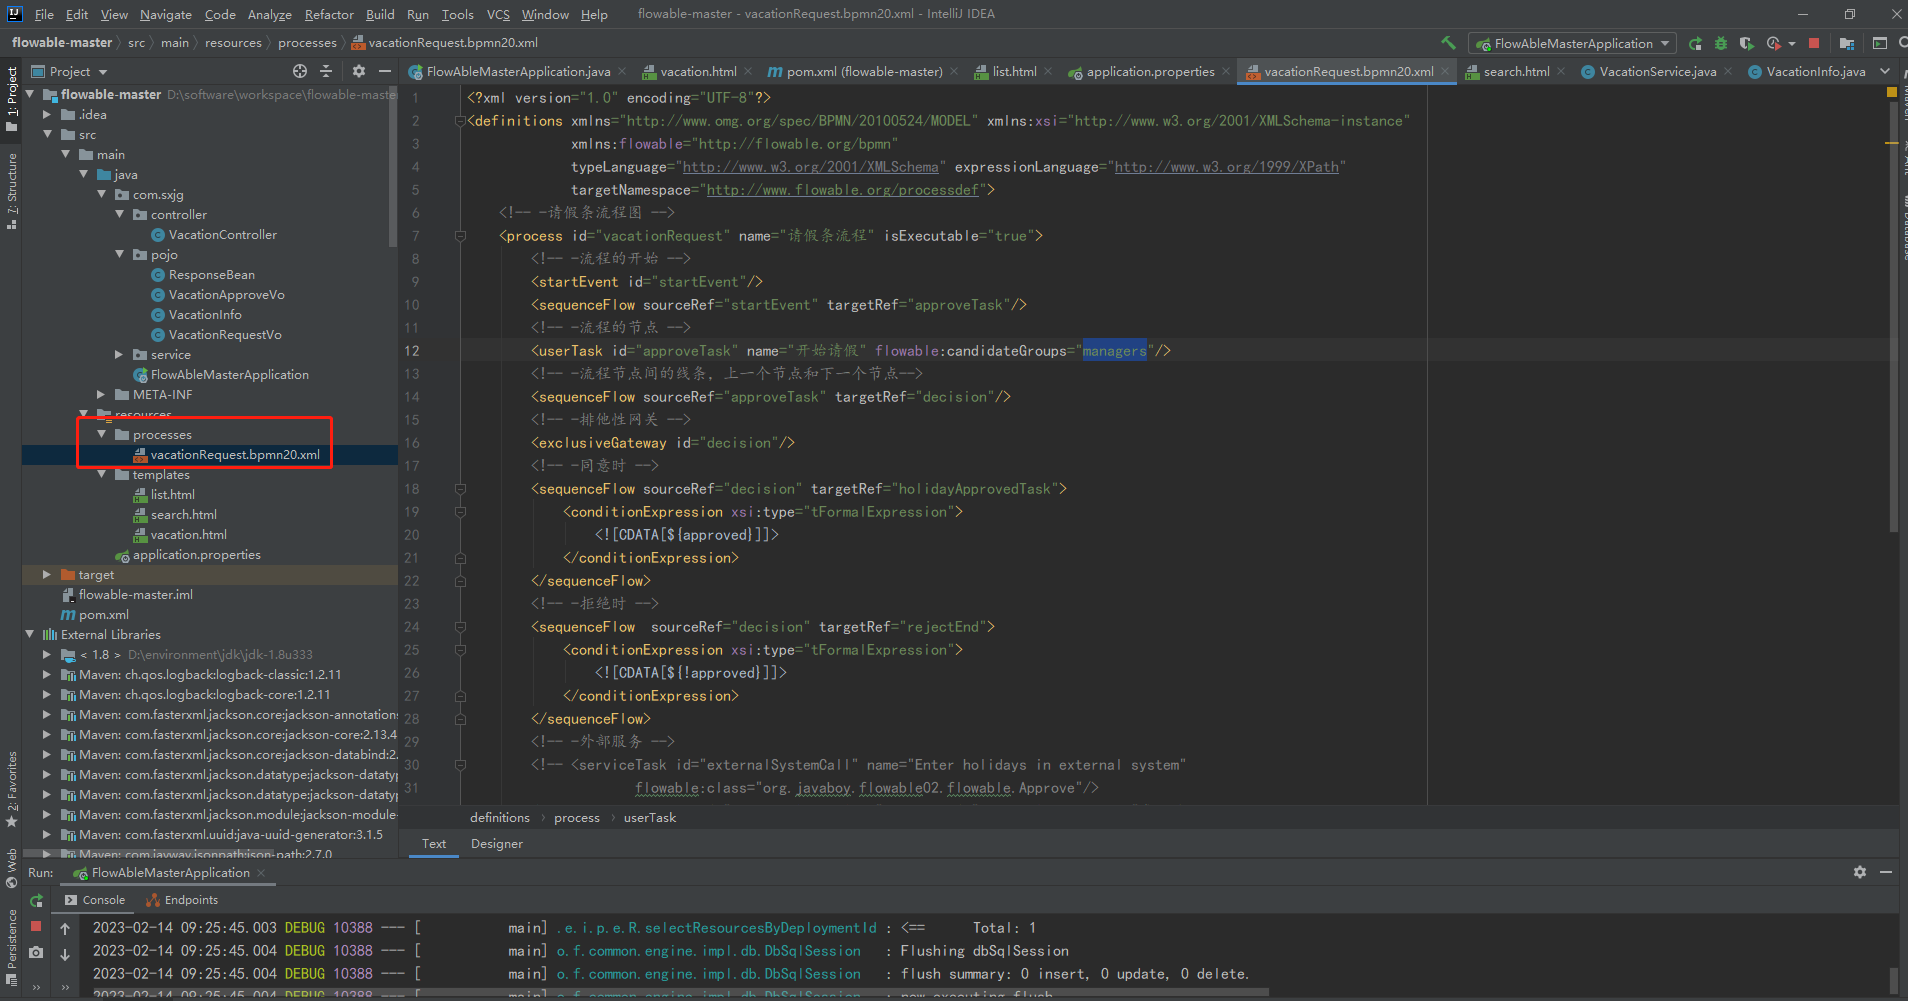Viewport: 1908px width, 1001px height.
Task: Run with Coverage from the top toolbar
Action: [1746, 43]
